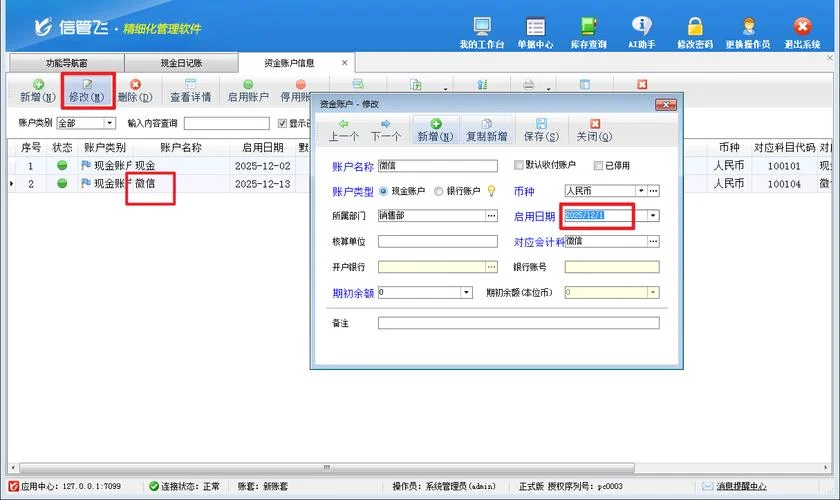Image resolution: width=840 pixels, height=500 pixels.
Task: Click 退出系统 icon
Action: tap(802, 33)
